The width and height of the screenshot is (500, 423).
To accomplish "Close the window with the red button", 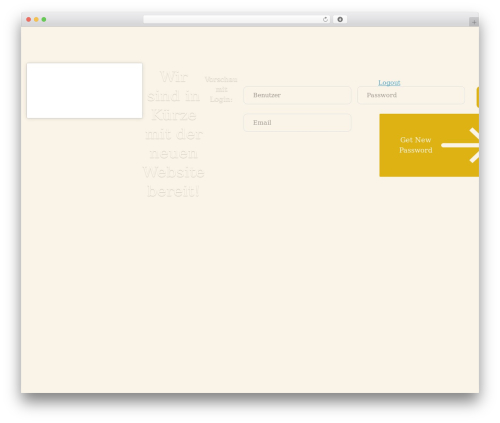I will pyautogui.click(x=29, y=20).
